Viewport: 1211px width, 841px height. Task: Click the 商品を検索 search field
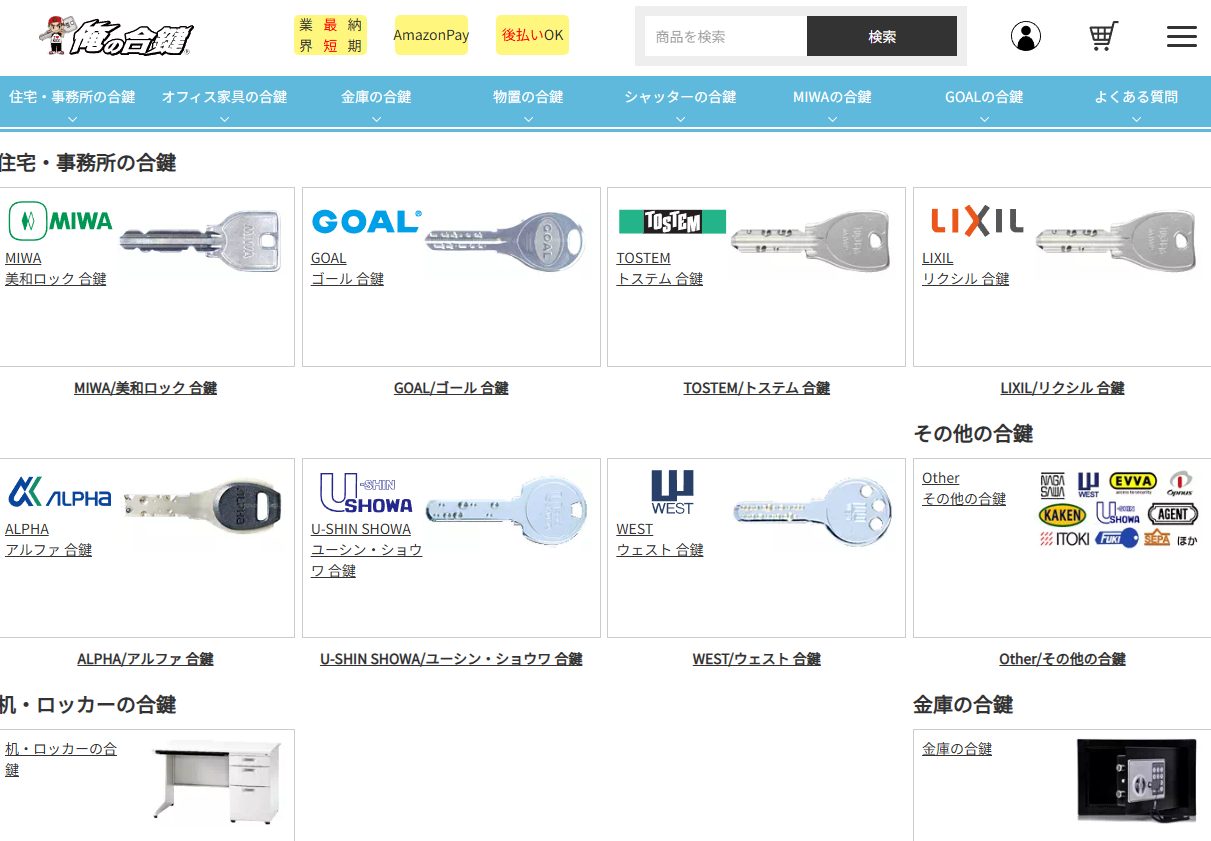[726, 37]
